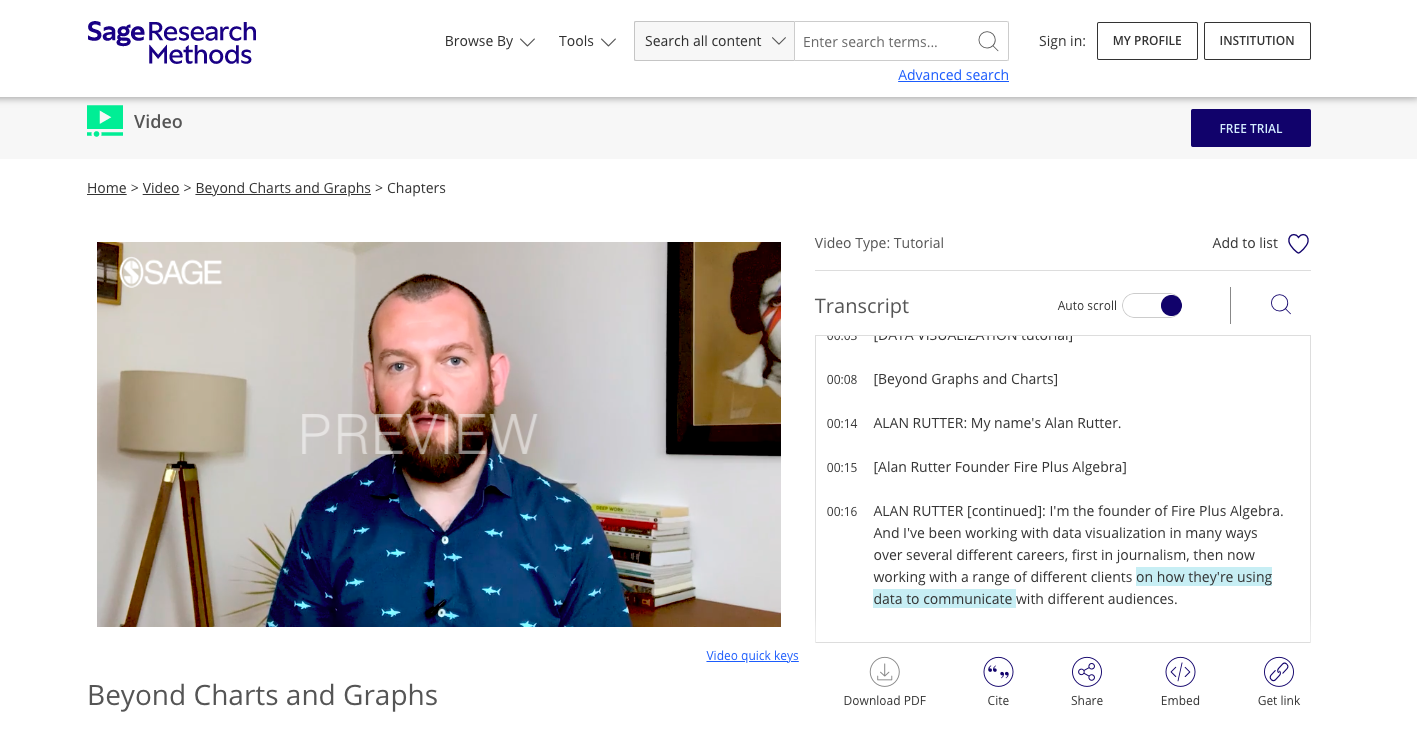Click the Add to list label

pyautogui.click(x=1245, y=243)
